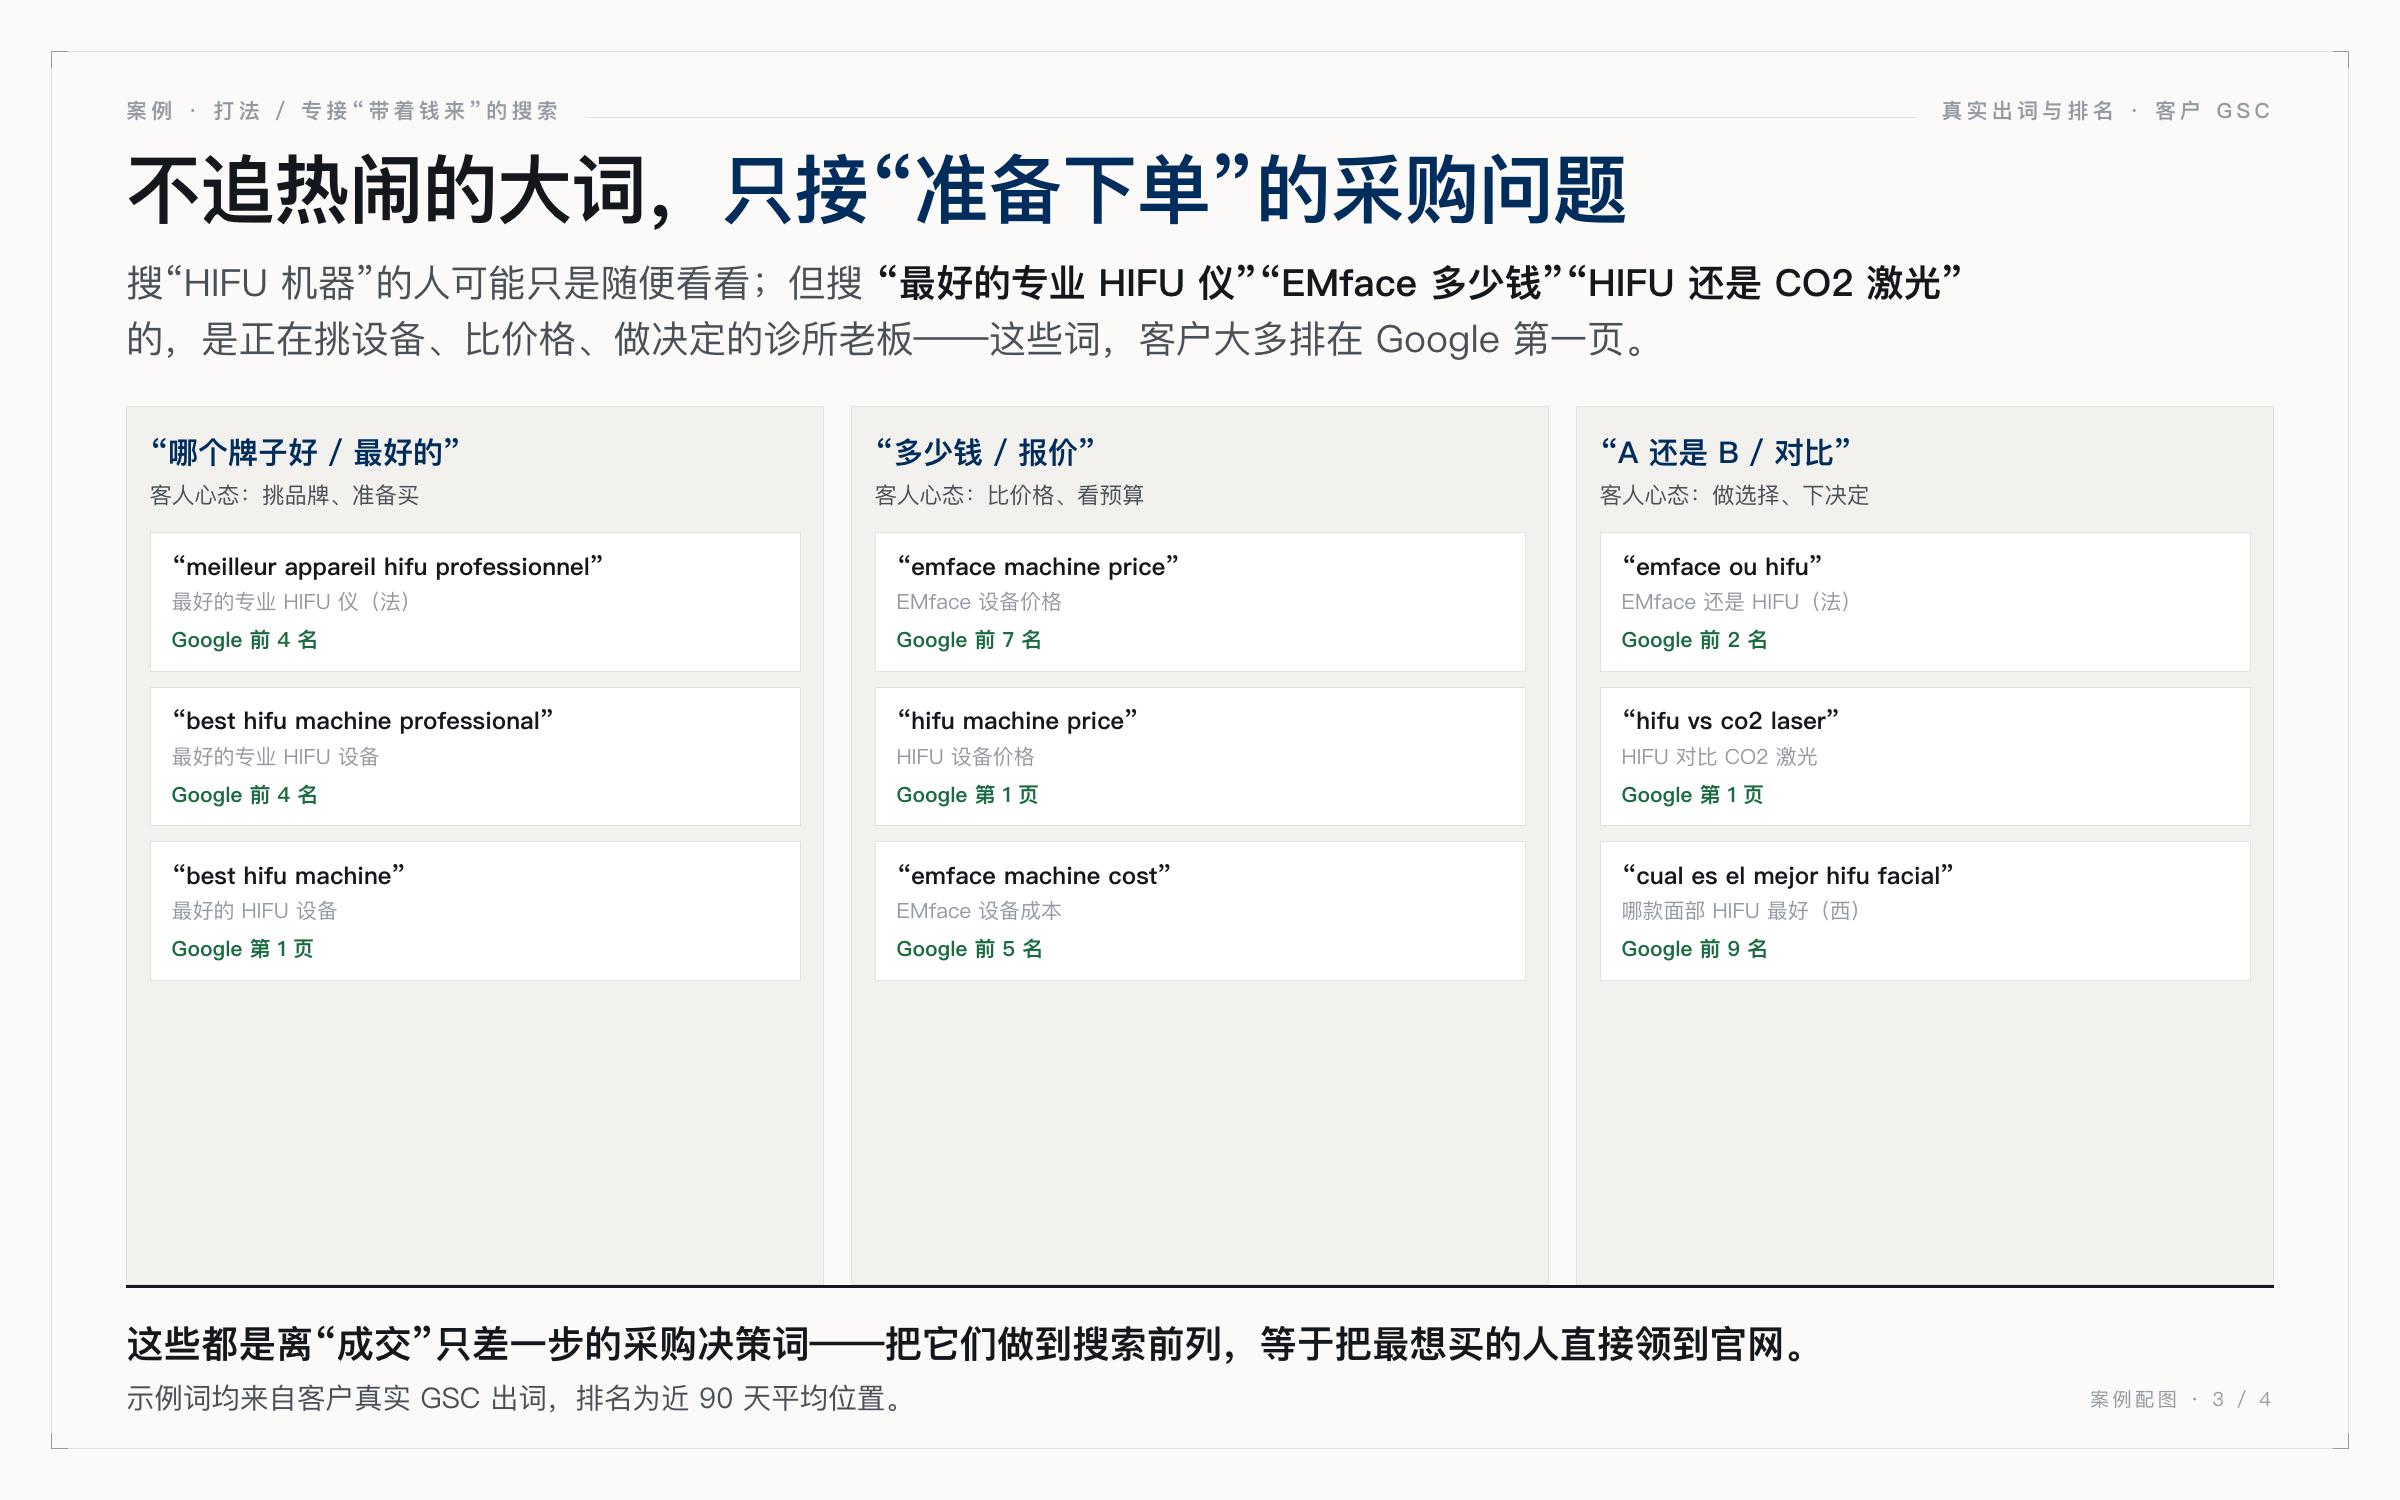The width and height of the screenshot is (2400, 1500).
Task: Click the subtitle 客人心态：做选择、下决定
Action: click(1734, 495)
